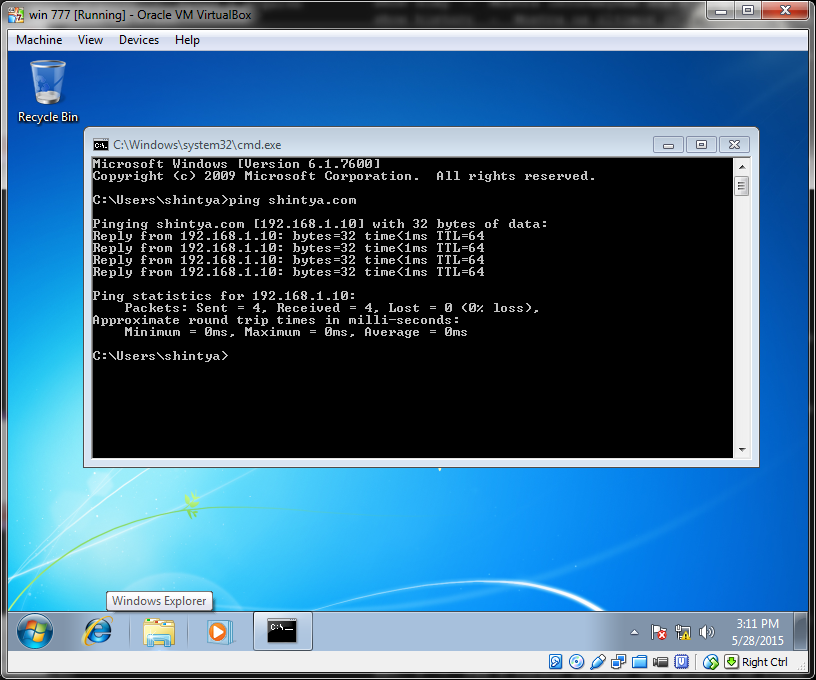Click the cmd.exe taskbar button

pos(283,631)
